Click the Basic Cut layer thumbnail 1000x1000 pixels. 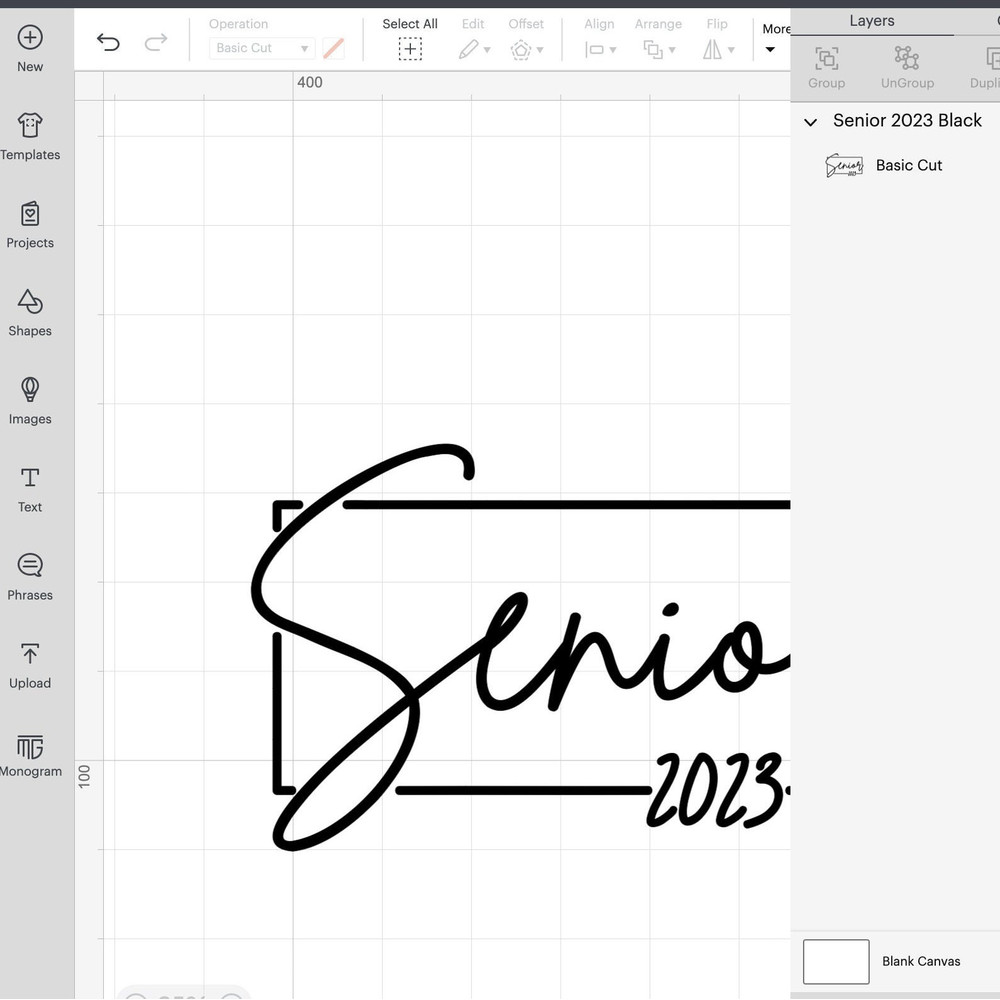pos(845,165)
